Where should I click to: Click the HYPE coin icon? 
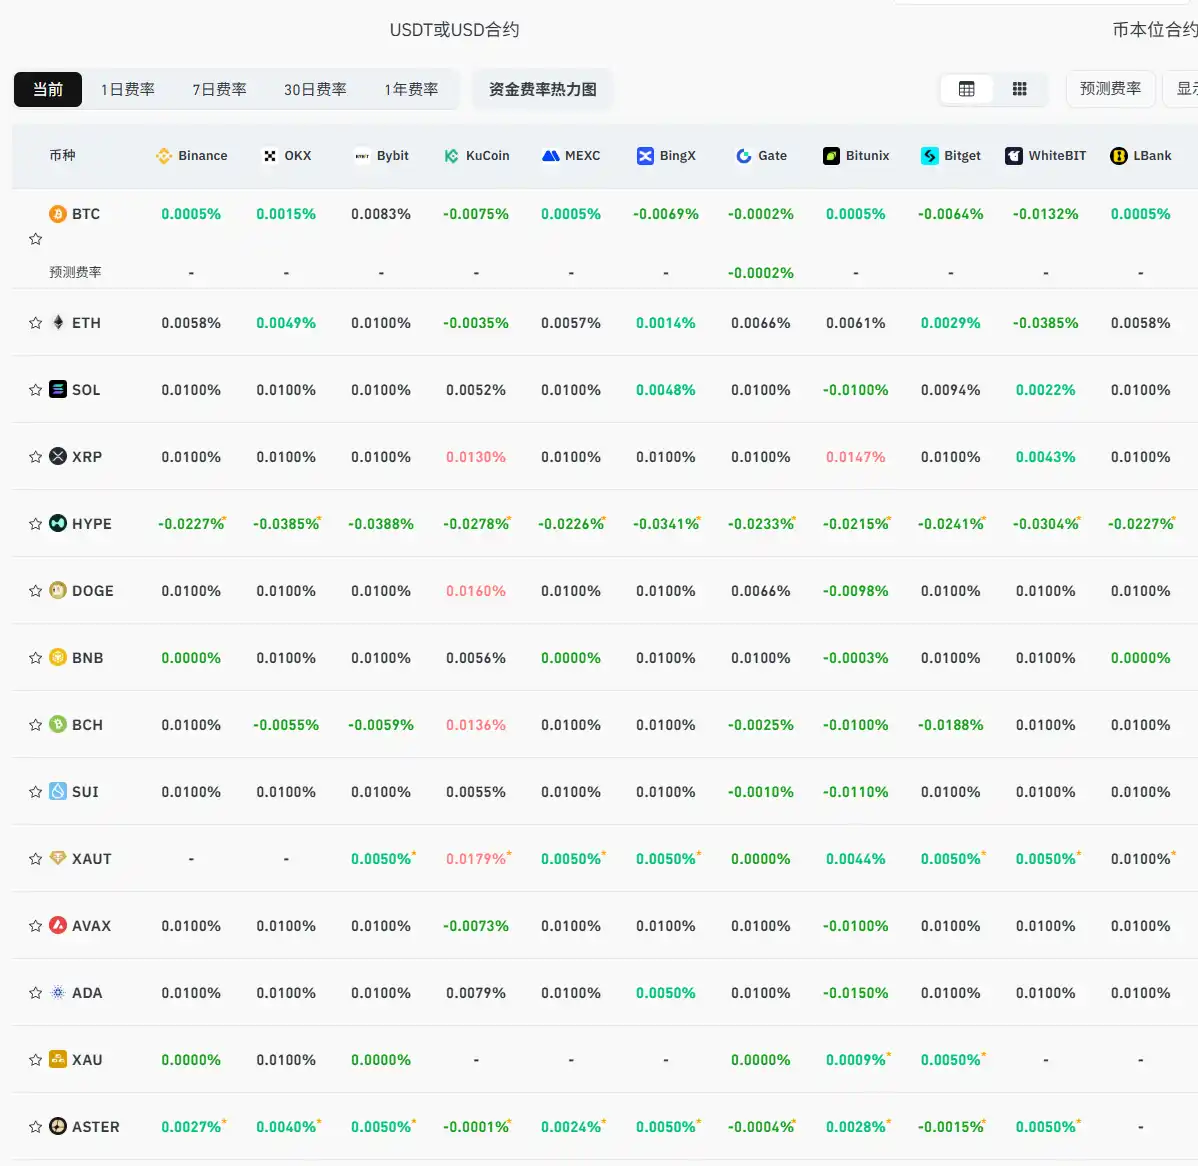(x=58, y=523)
